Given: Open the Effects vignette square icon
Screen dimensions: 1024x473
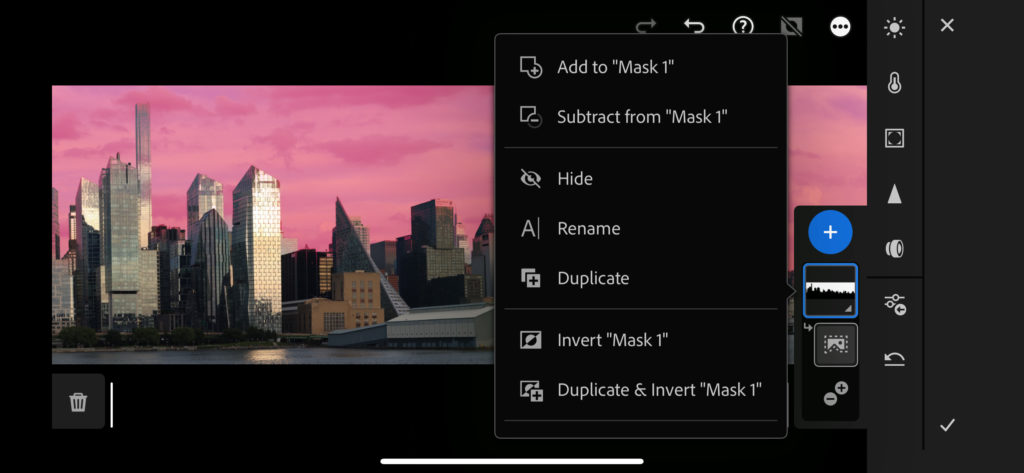Looking at the screenshot, I should point(895,139).
